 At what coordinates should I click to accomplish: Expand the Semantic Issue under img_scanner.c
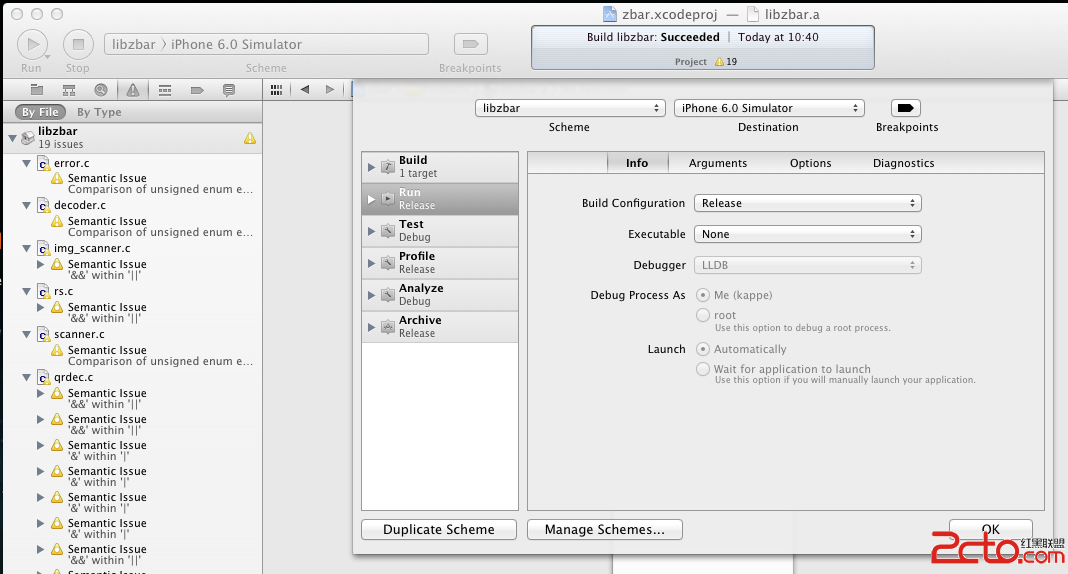[x=40, y=264]
